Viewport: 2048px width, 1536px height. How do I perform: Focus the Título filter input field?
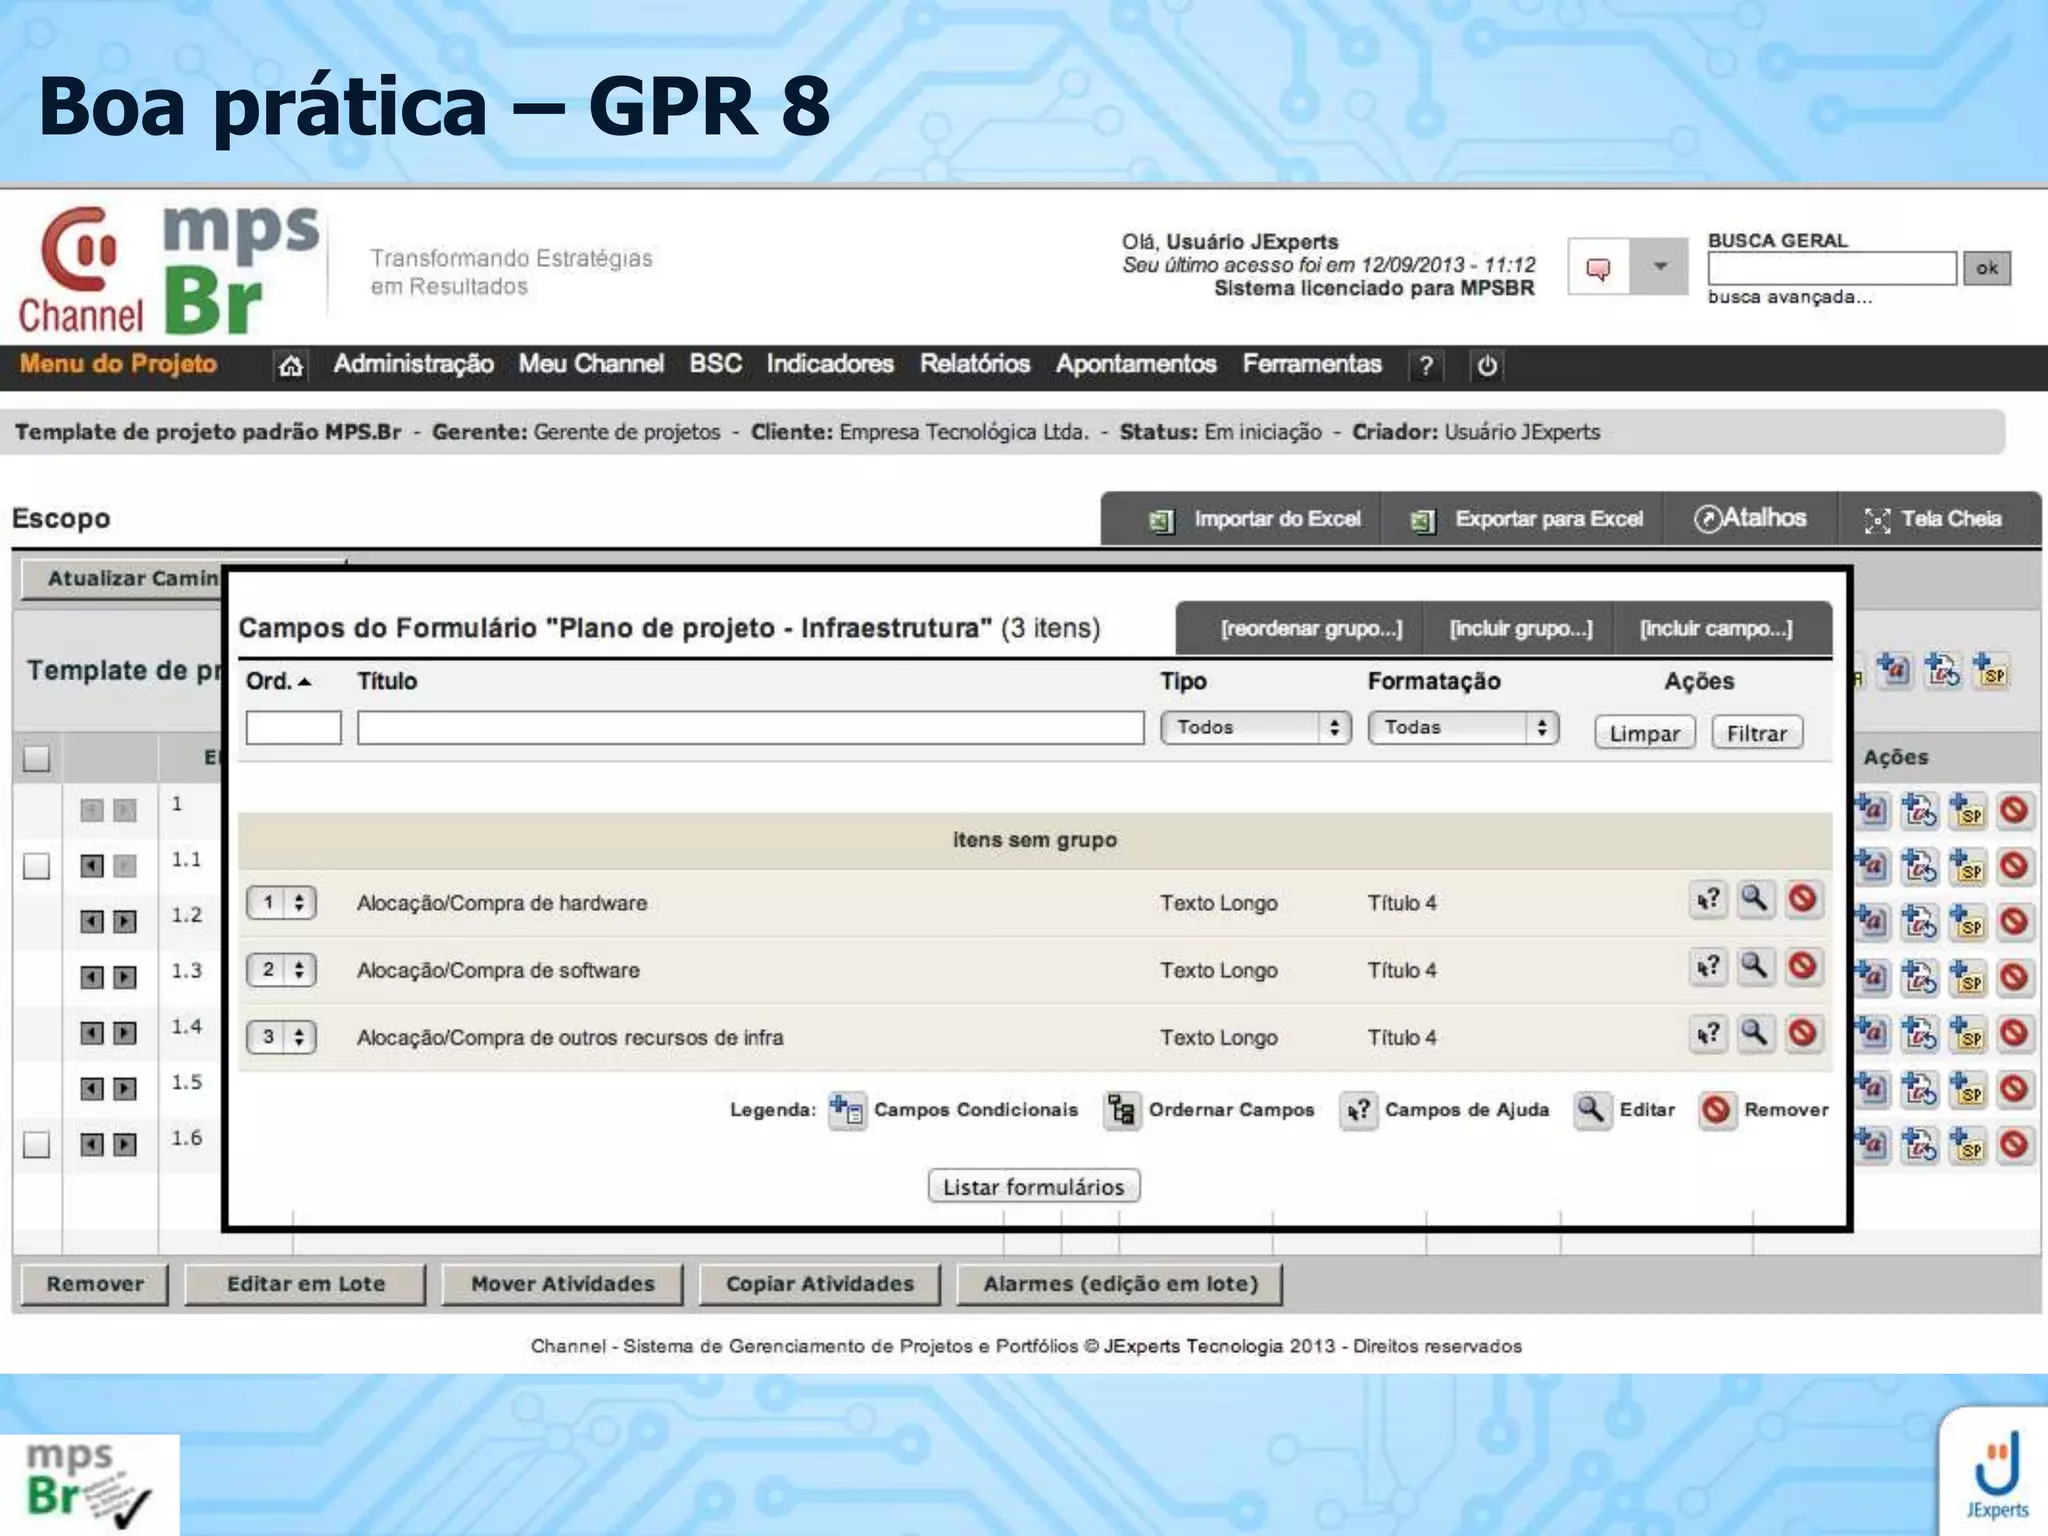pos(750,728)
